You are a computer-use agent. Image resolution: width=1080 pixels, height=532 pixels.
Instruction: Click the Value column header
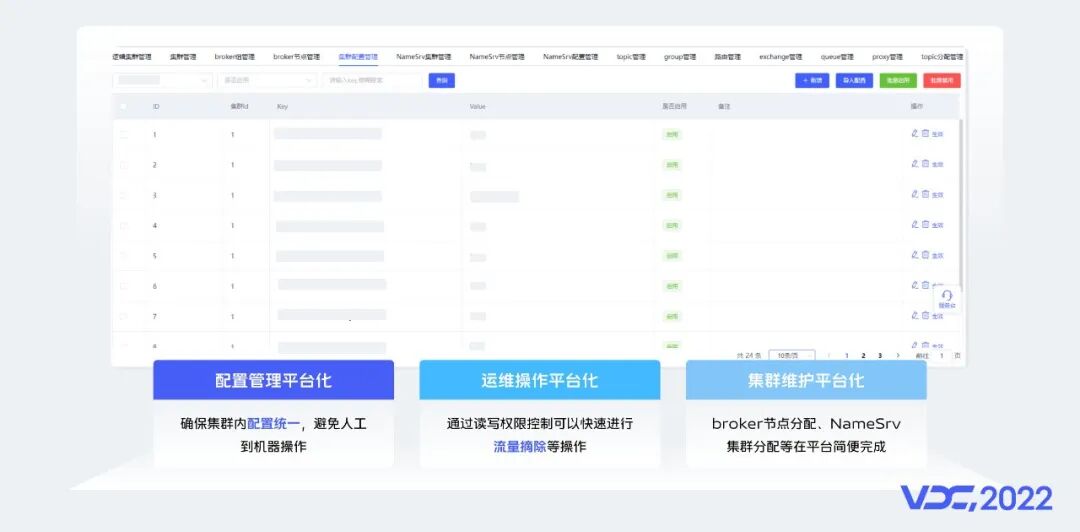click(478, 107)
